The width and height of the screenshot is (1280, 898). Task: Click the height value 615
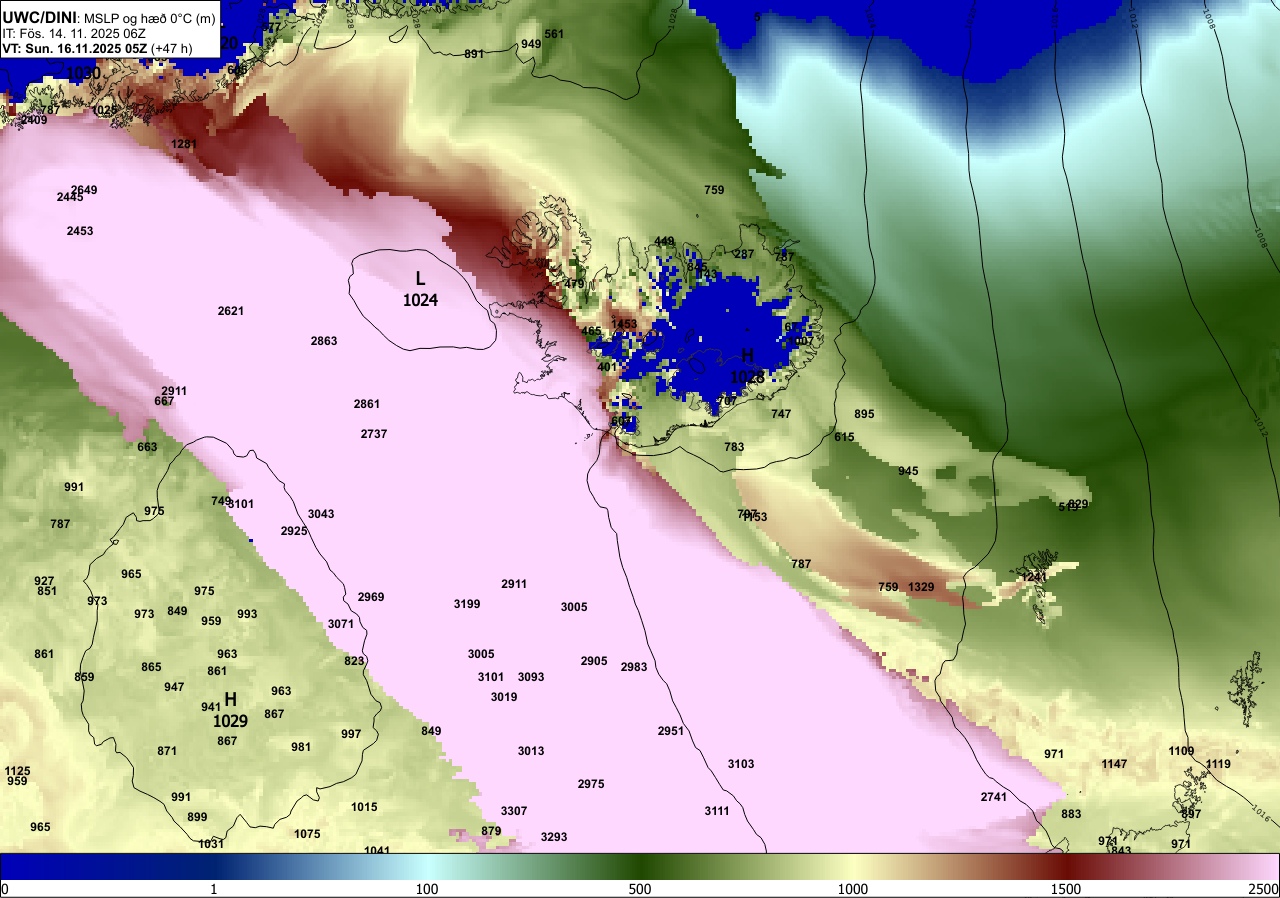coord(844,437)
